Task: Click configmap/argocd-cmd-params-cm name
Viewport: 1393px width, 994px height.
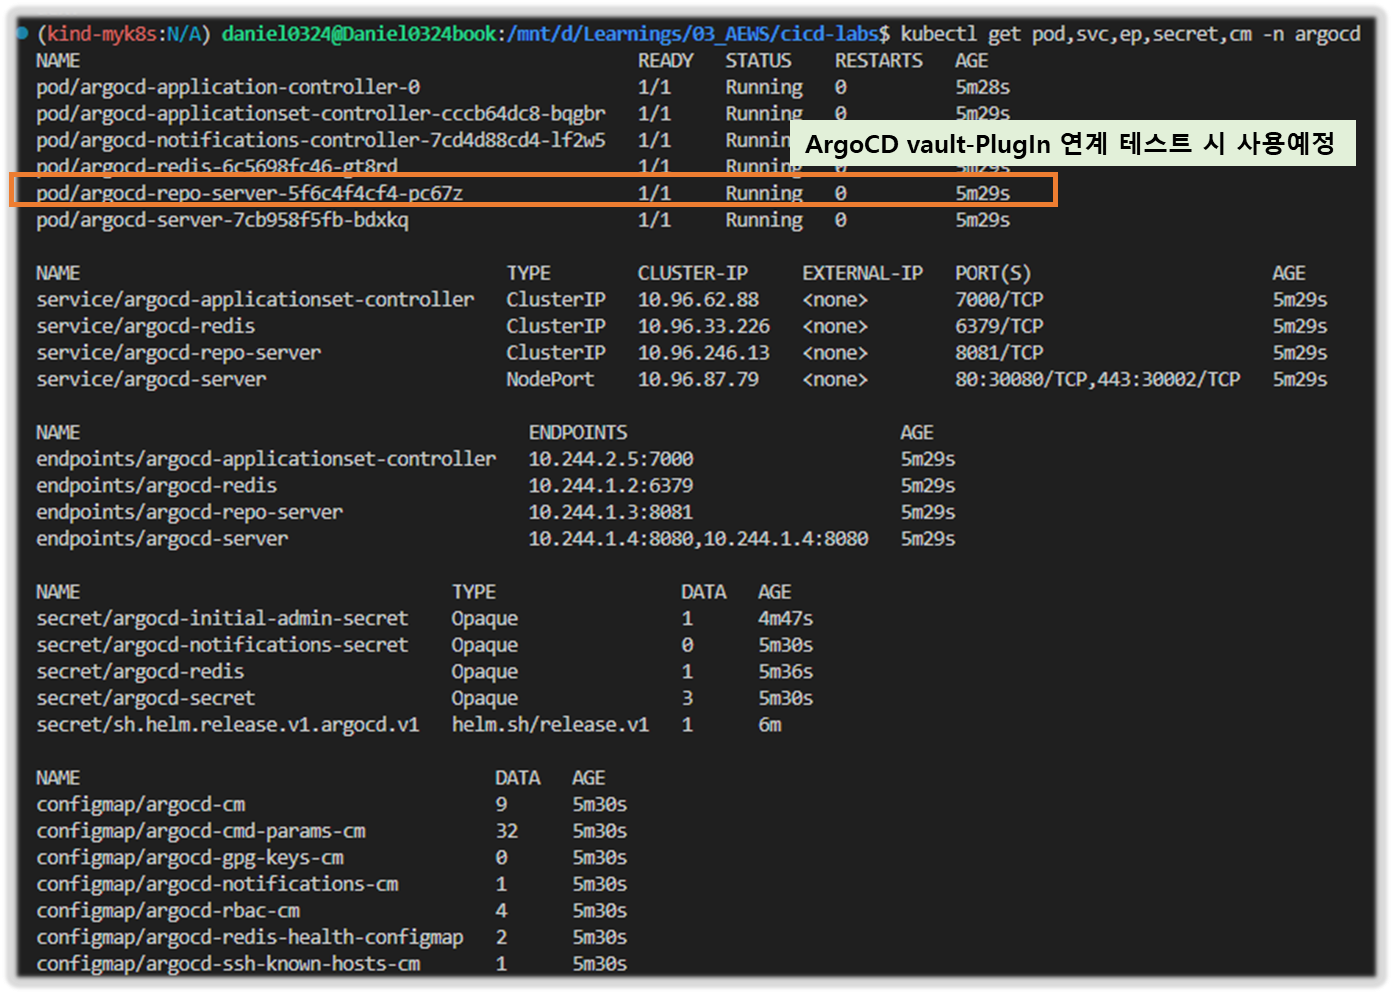Action: coord(201,831)
